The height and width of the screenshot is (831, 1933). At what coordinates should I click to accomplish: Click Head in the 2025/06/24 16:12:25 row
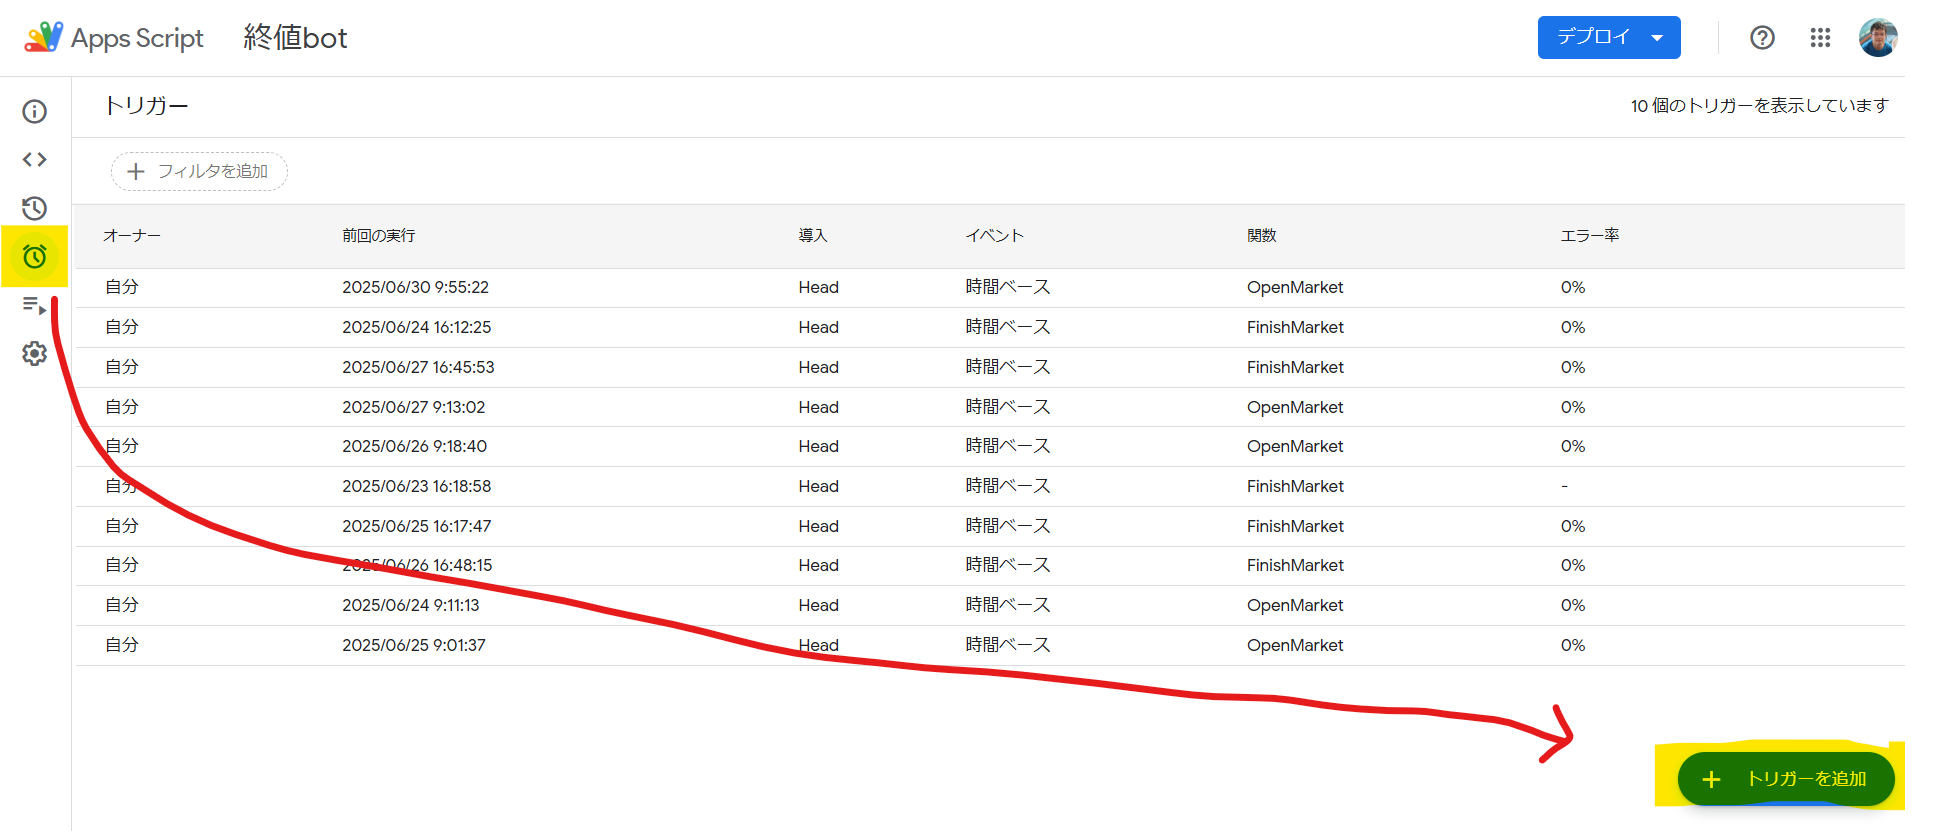pos(818,328)
